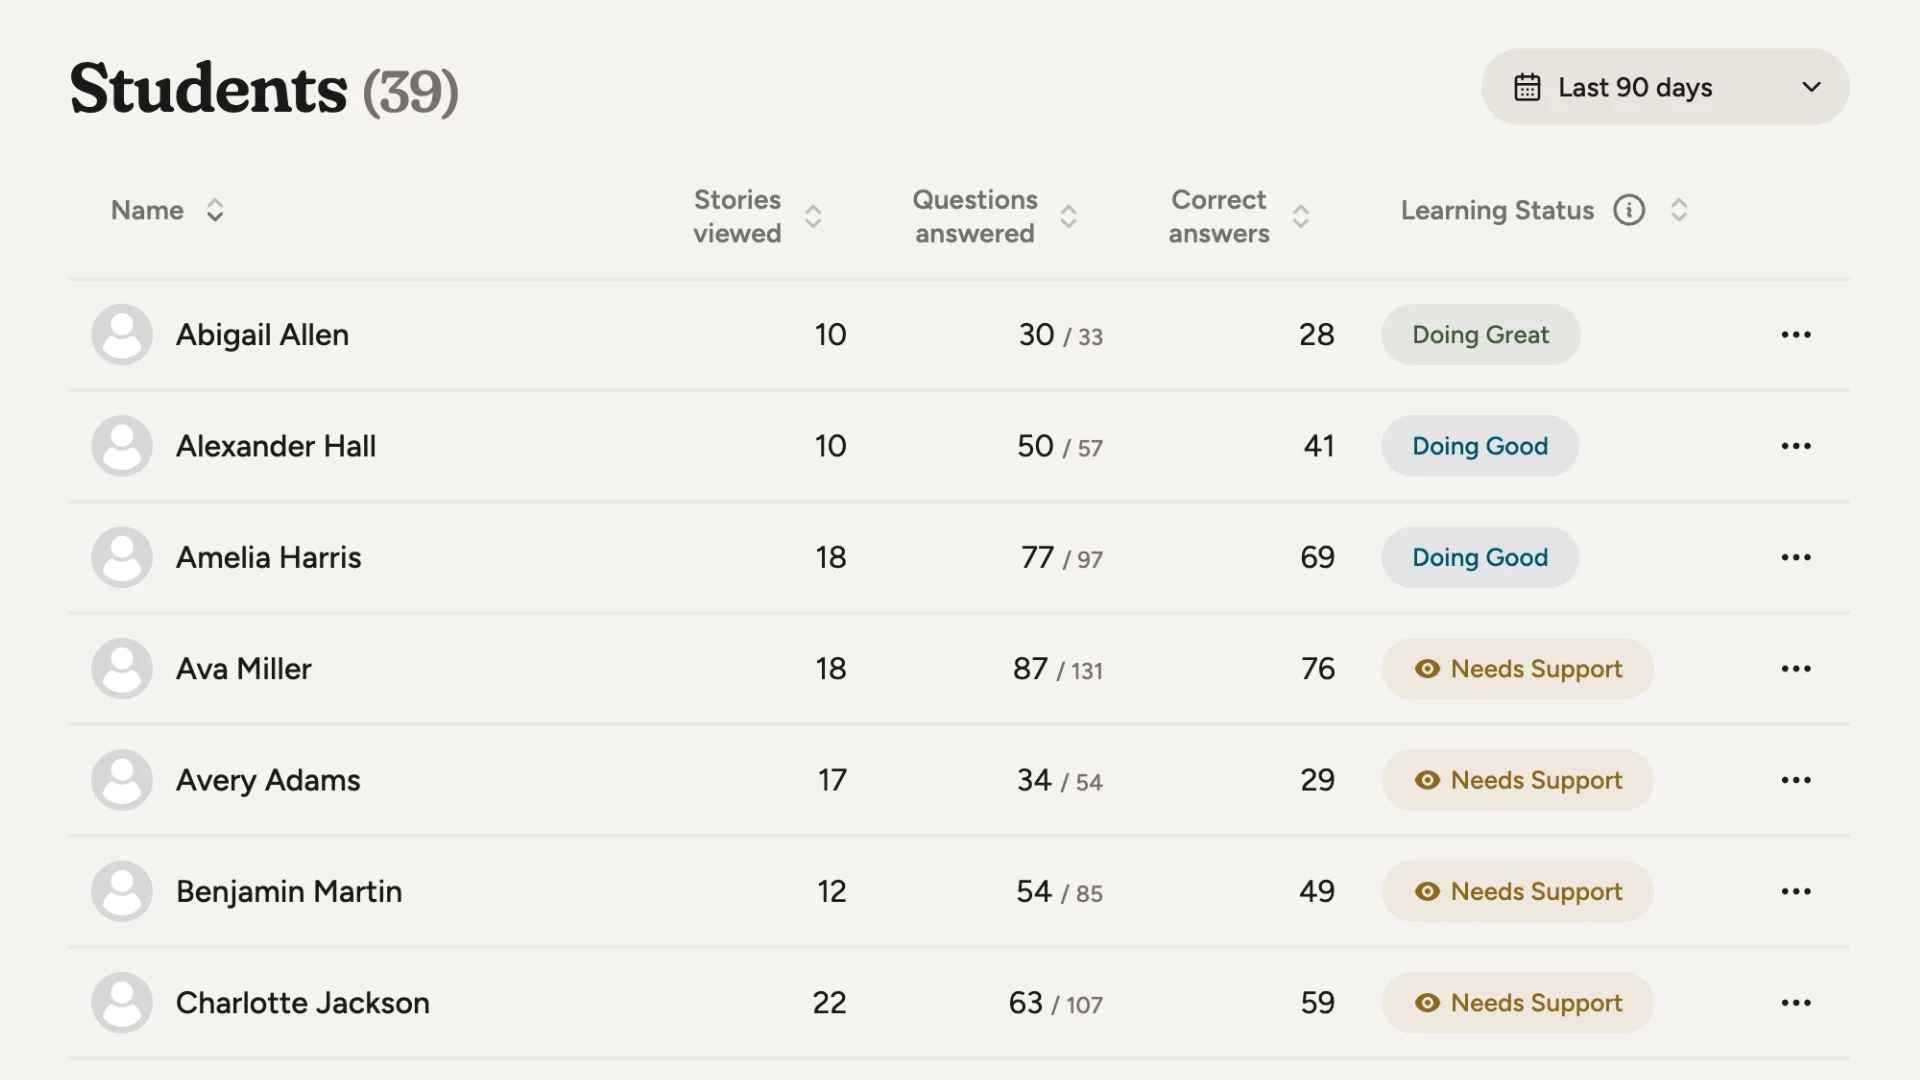Open more options for Abigail Allen
This screenshot has width=1920, height=1080.
pyautogui.click(x=1795, y=335)
